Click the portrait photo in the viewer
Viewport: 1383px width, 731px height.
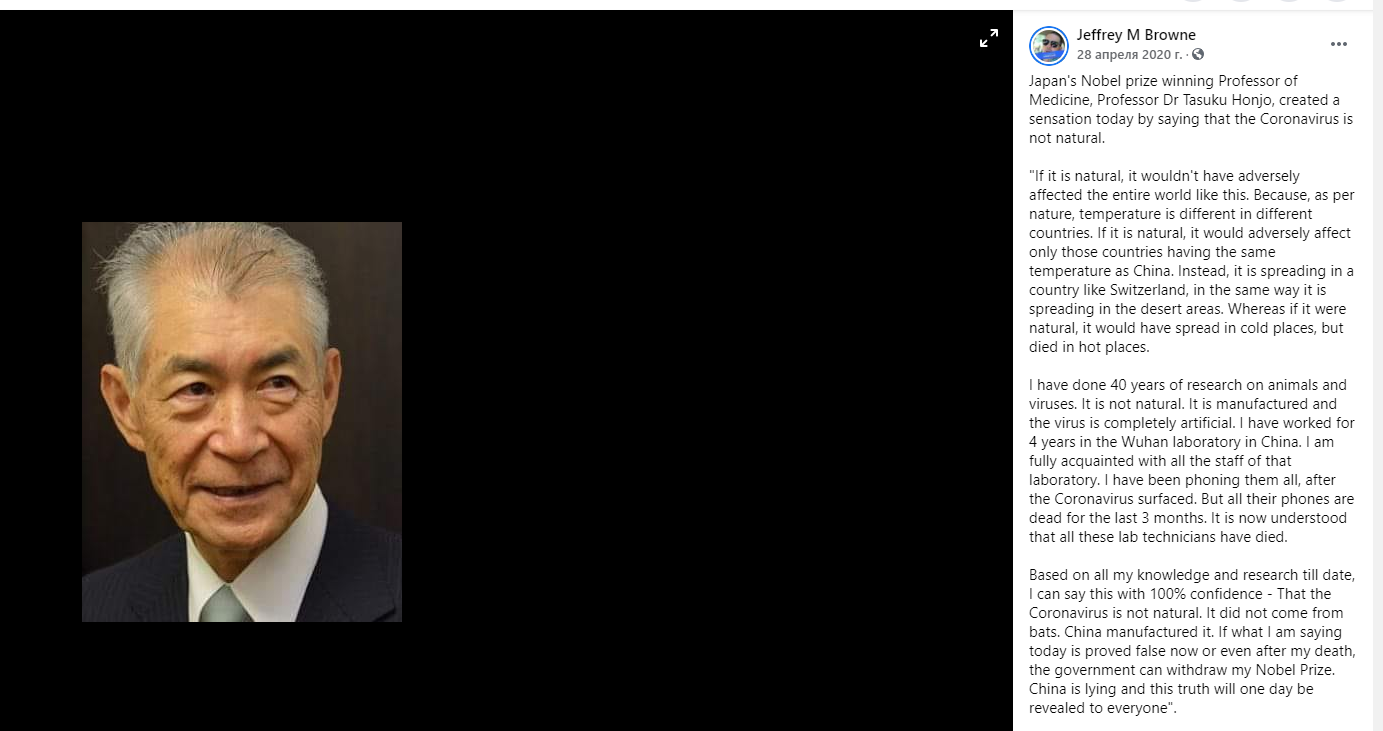(x=242, y=422)
